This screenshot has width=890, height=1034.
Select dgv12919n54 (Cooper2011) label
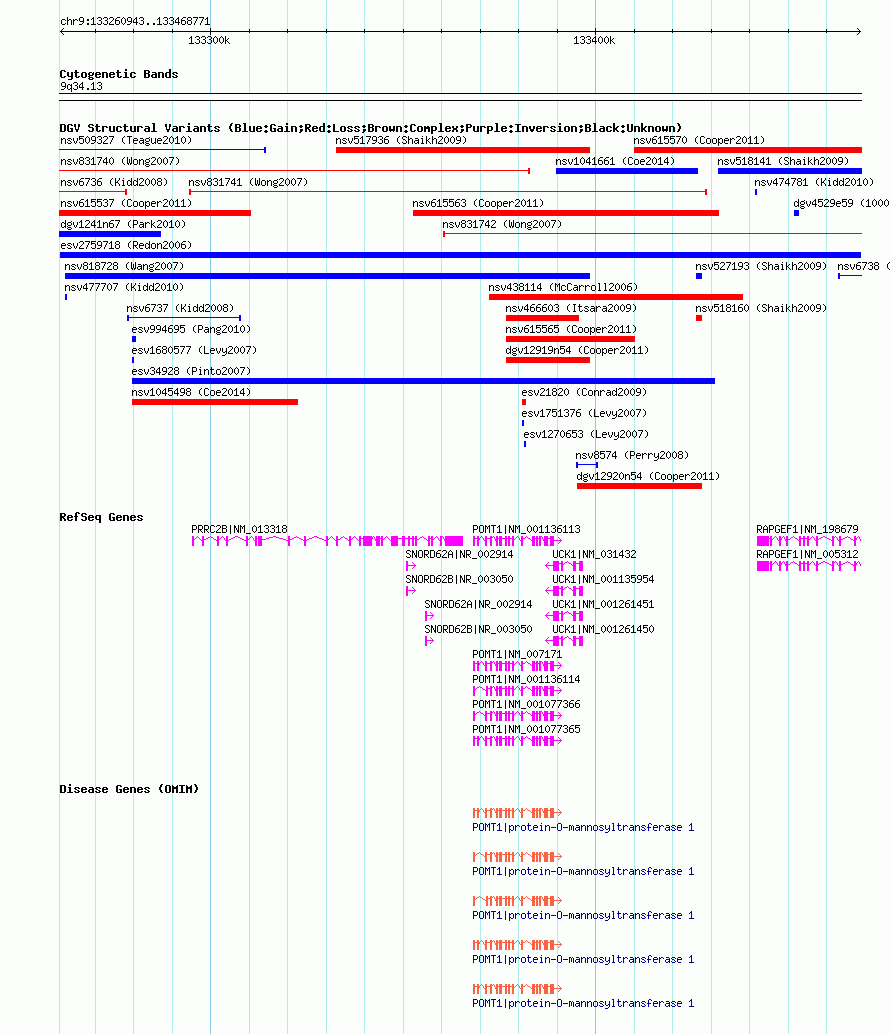(577, 350)
